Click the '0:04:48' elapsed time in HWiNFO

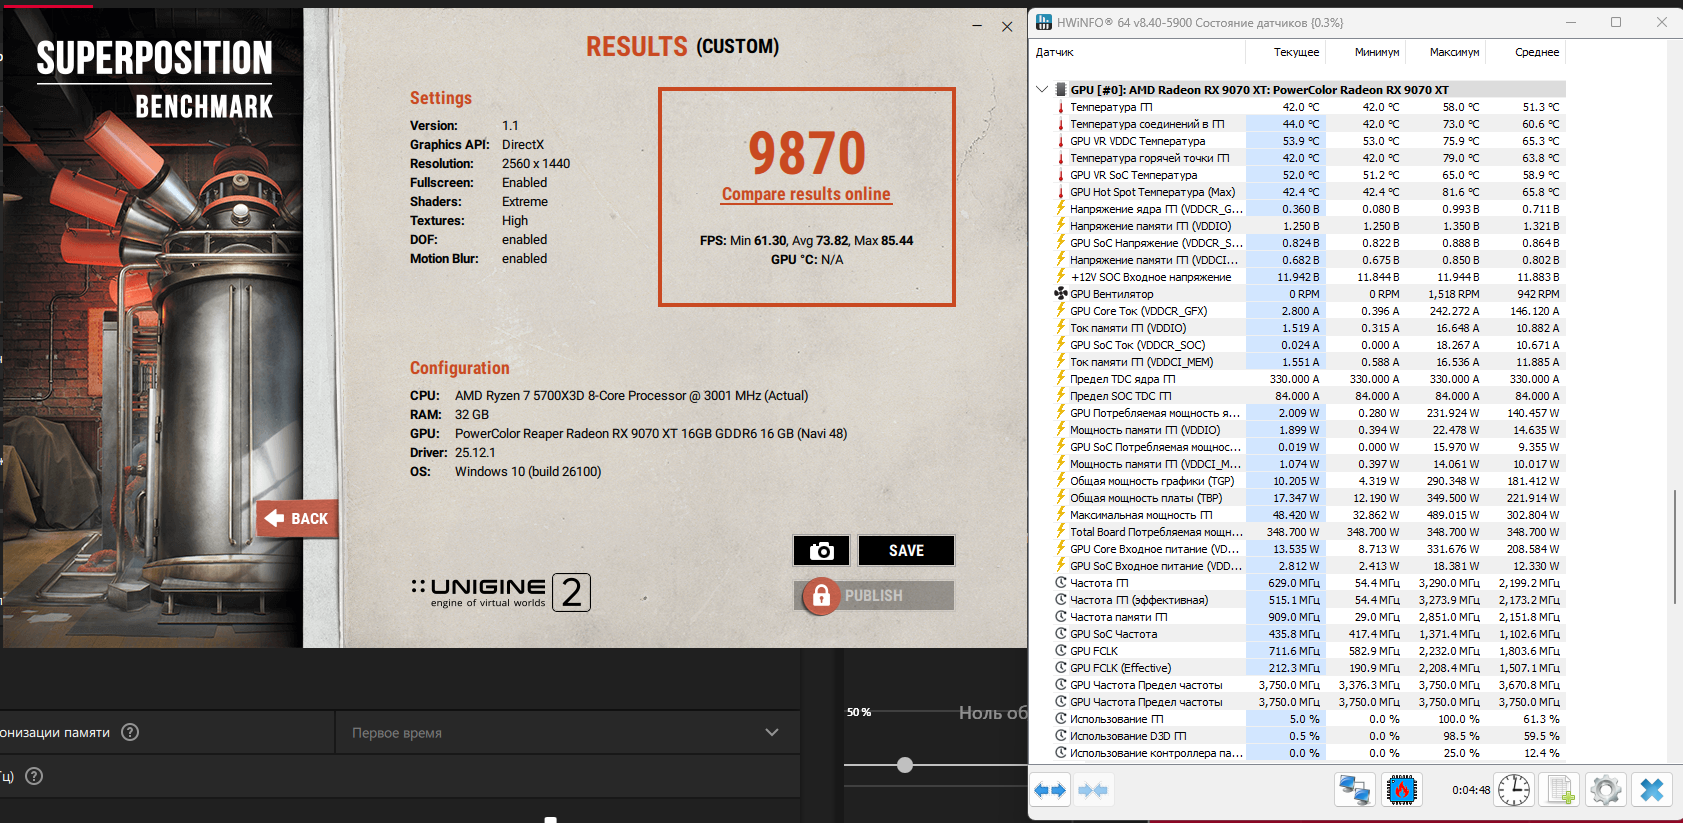pyautogui.click(x=1471, y=790)
